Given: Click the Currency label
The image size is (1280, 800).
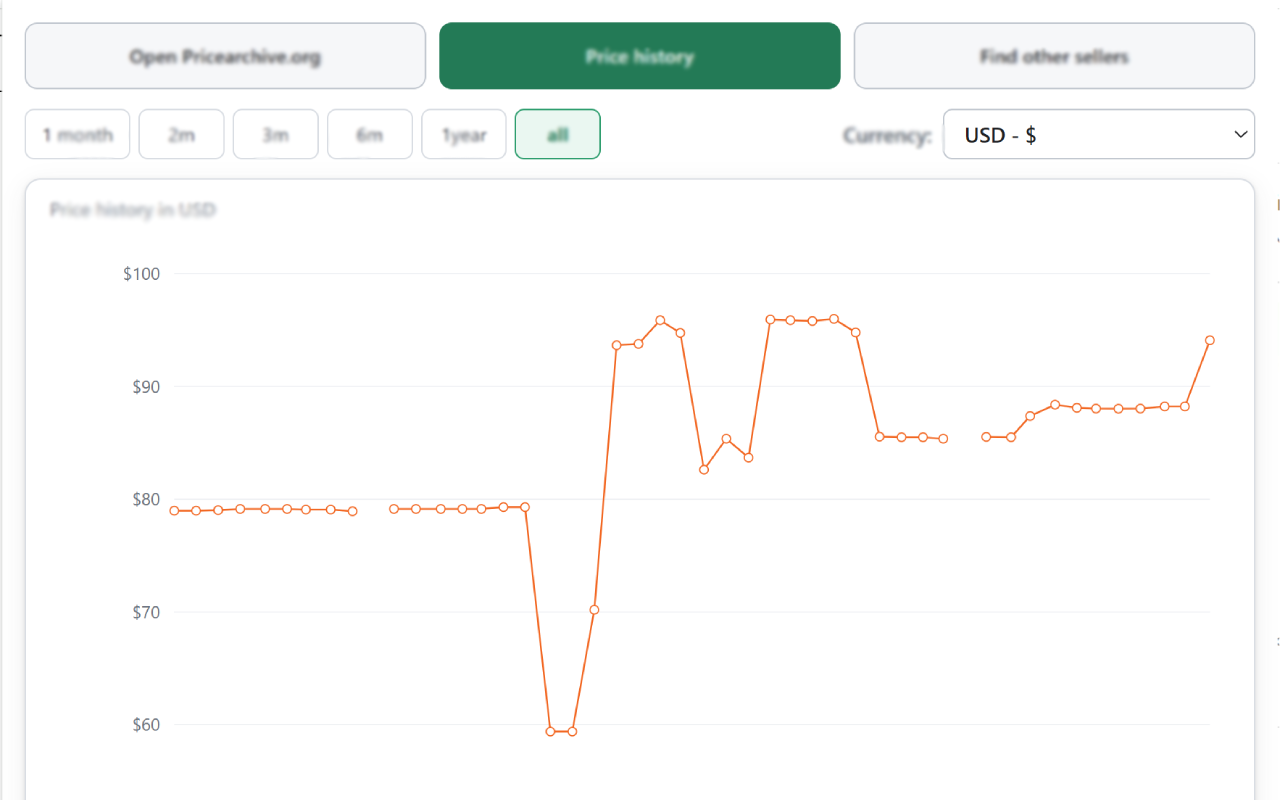Looking at the screenshot, I should coord(887,135).
